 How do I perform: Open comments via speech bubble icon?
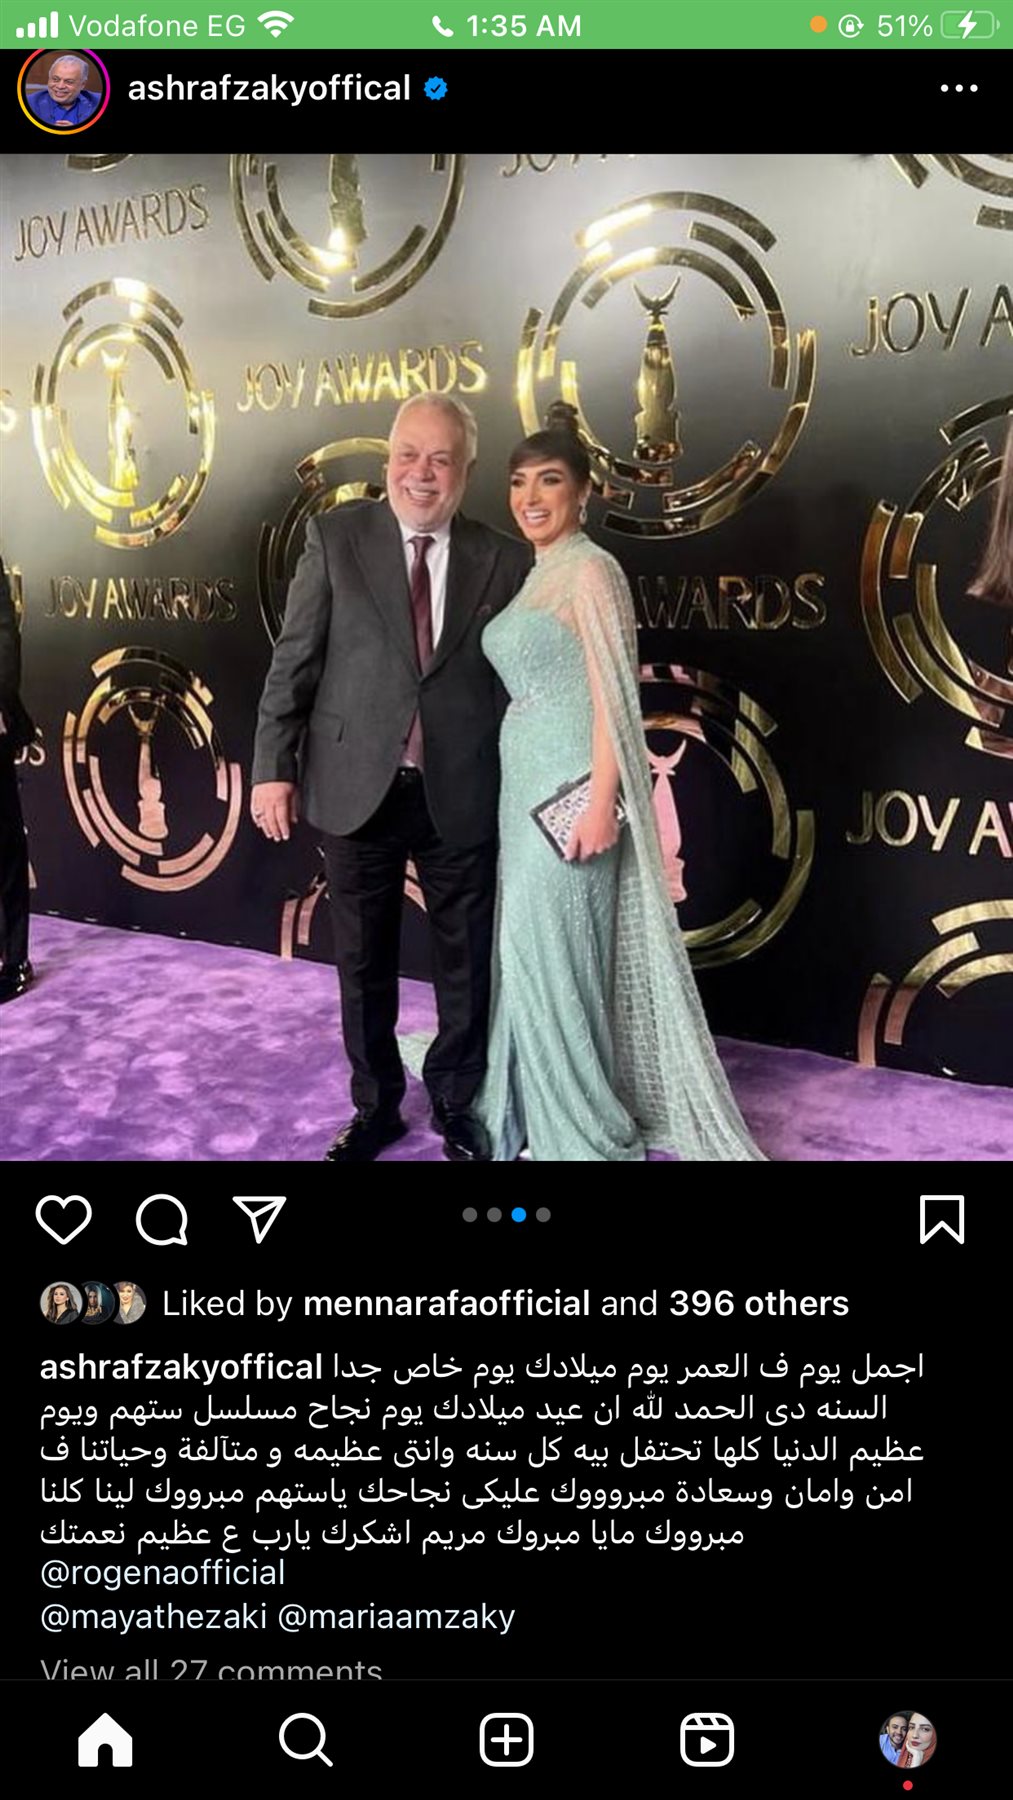(162, 1219)
